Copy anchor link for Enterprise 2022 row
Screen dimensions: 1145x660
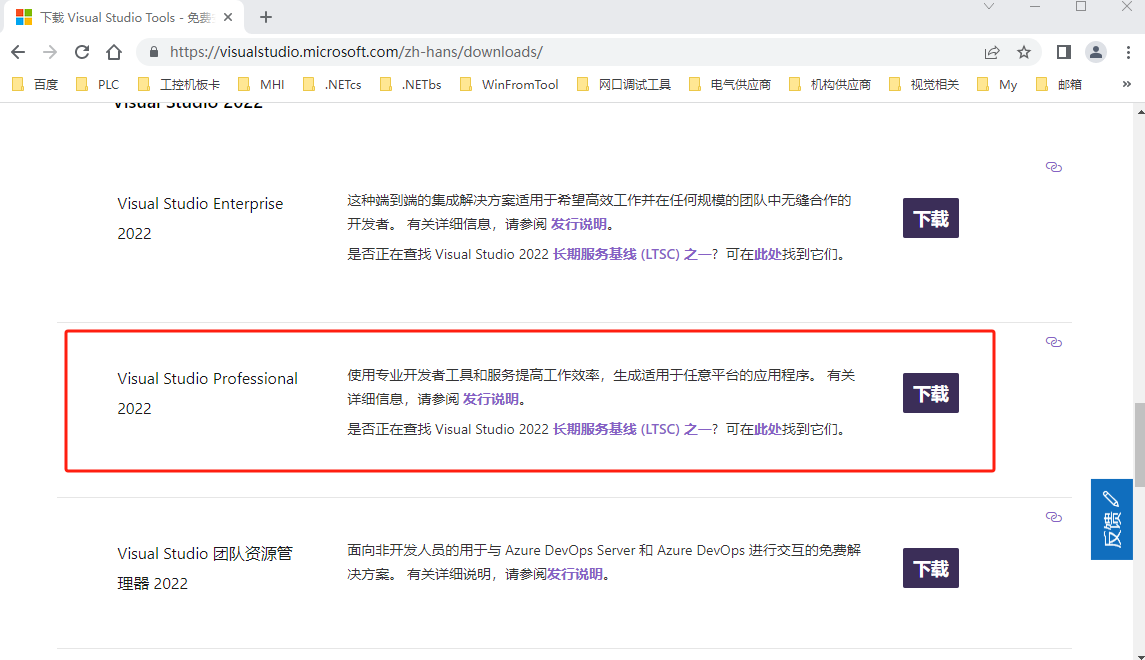pyautogui.click(x=1053, y=167)
